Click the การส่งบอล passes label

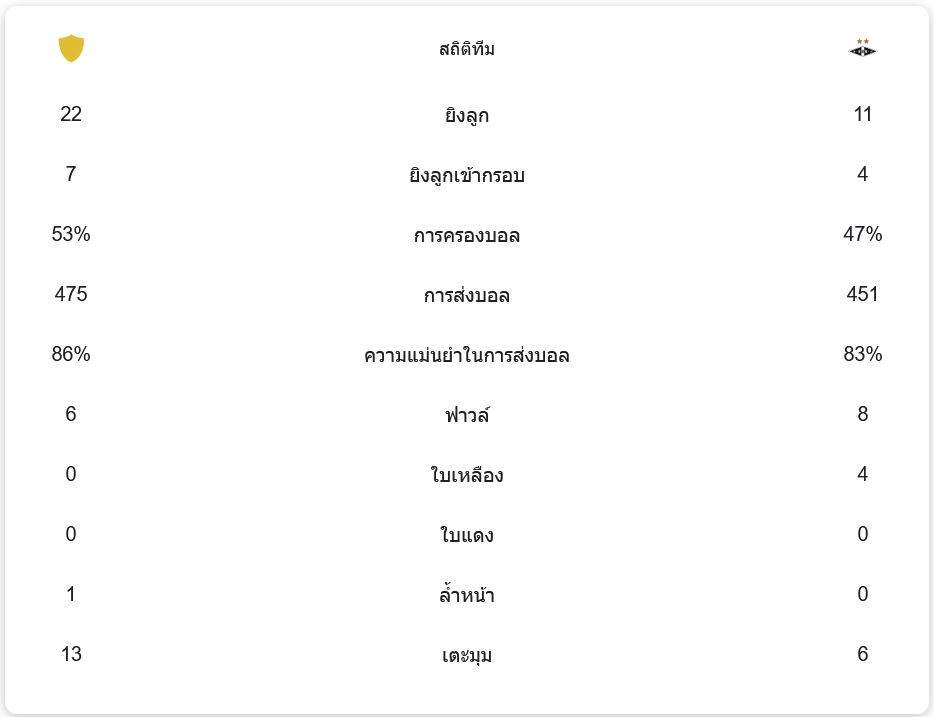[x=466, y=295]
